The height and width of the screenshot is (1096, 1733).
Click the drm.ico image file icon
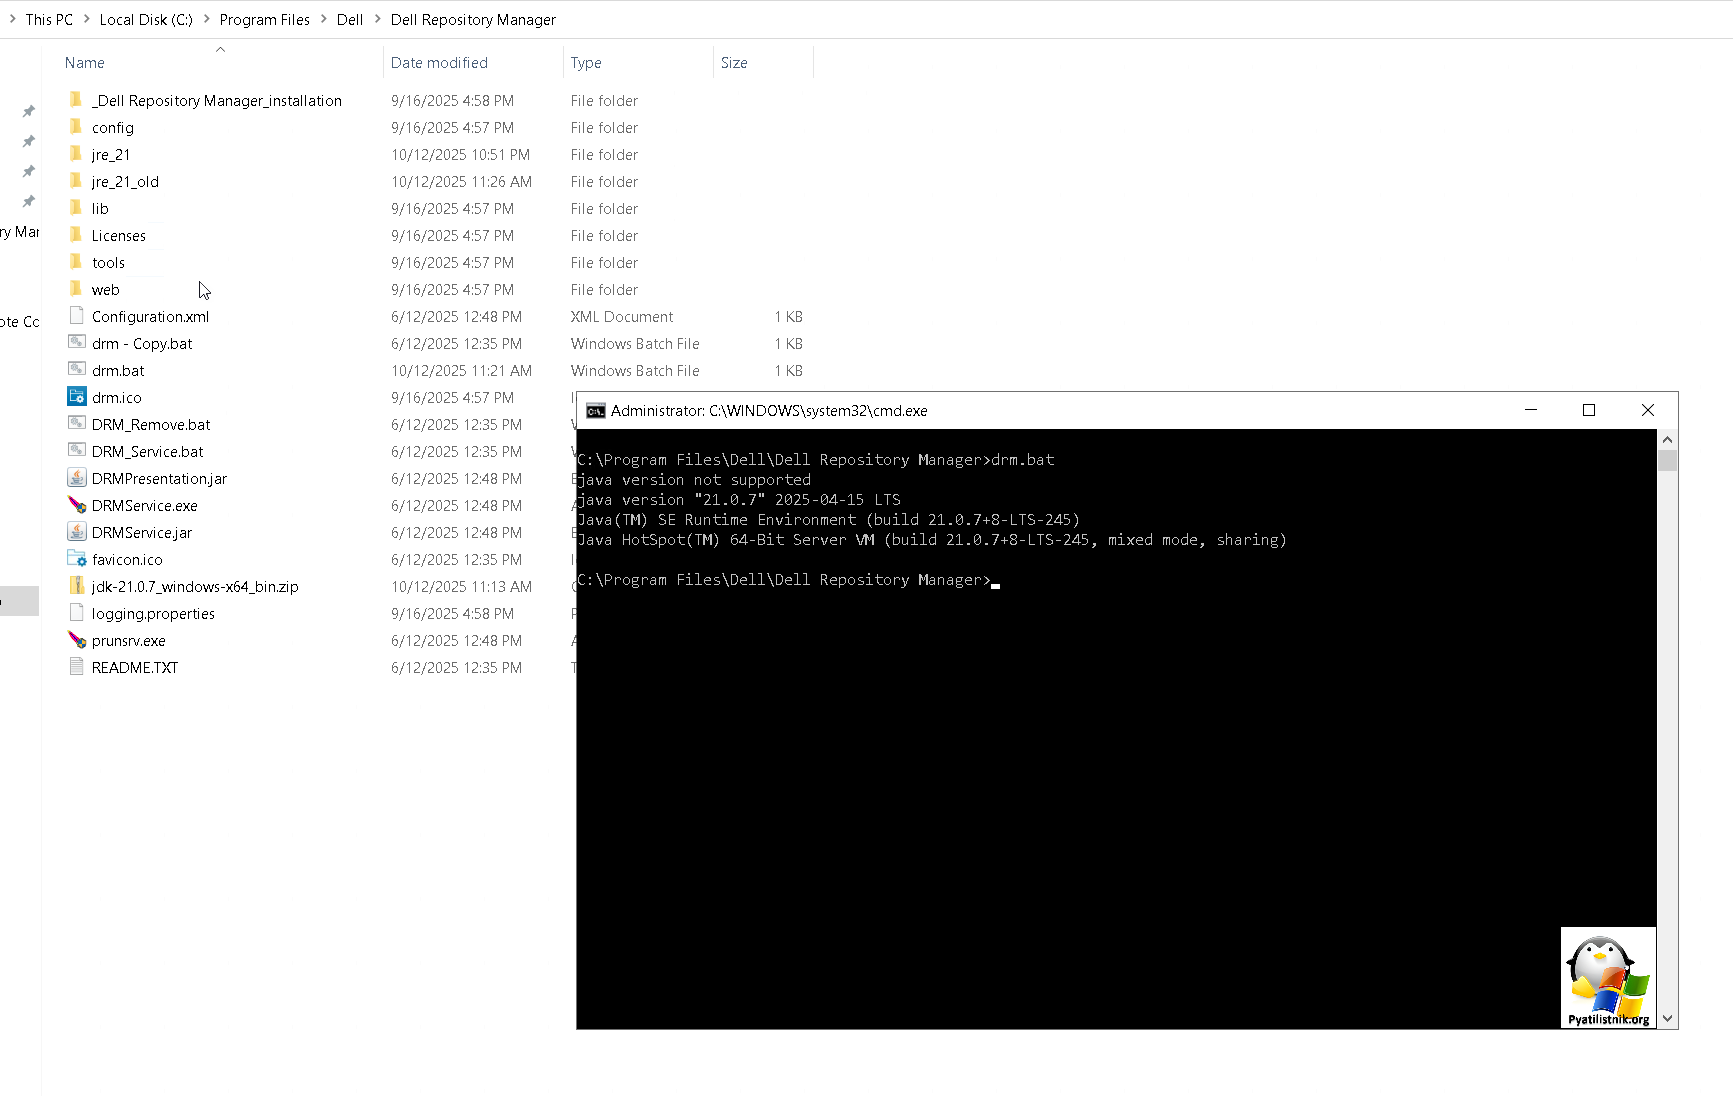click(x=77, y=397)
